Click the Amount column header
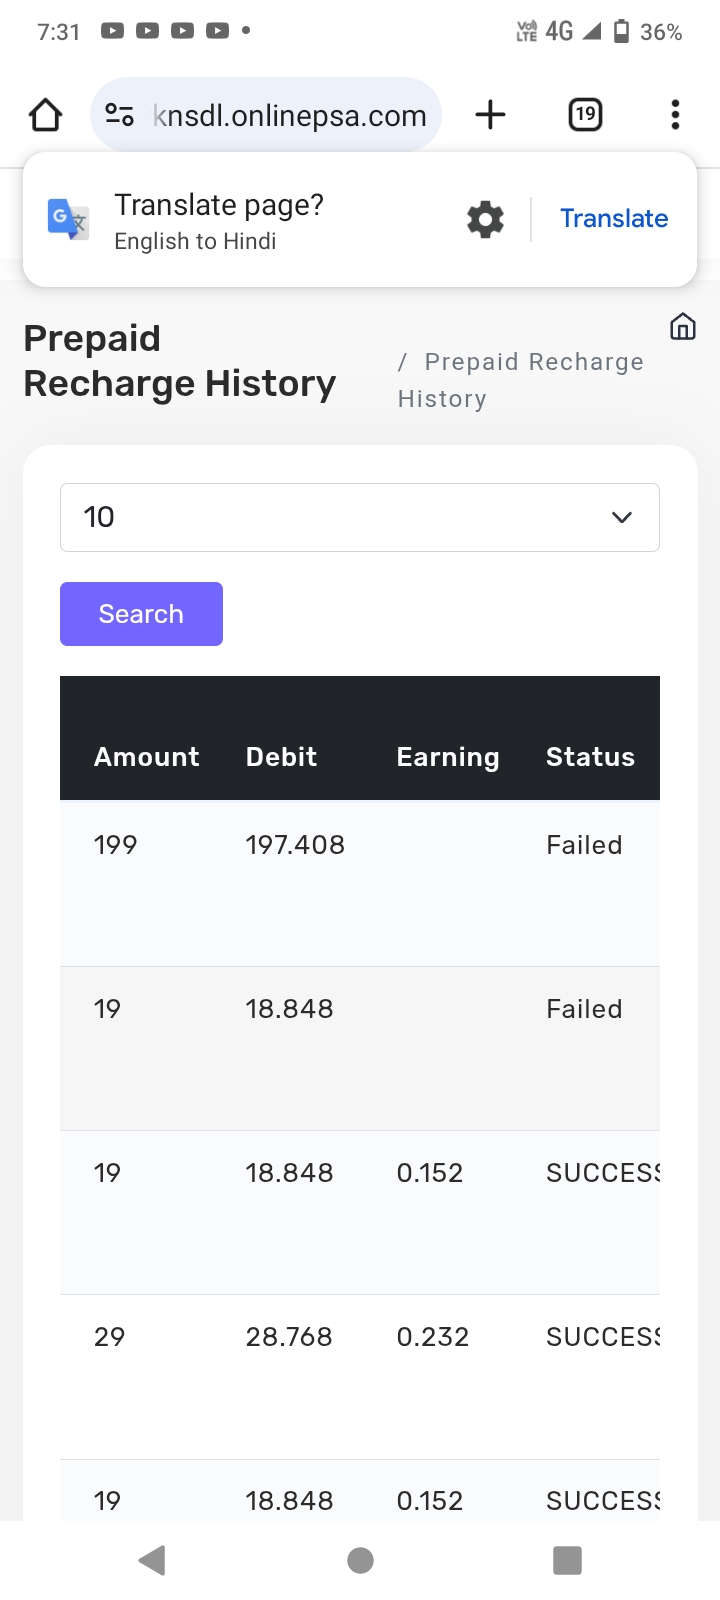Image resolution: width=720 pixels, height=1600 pixels. coord(147,757)
